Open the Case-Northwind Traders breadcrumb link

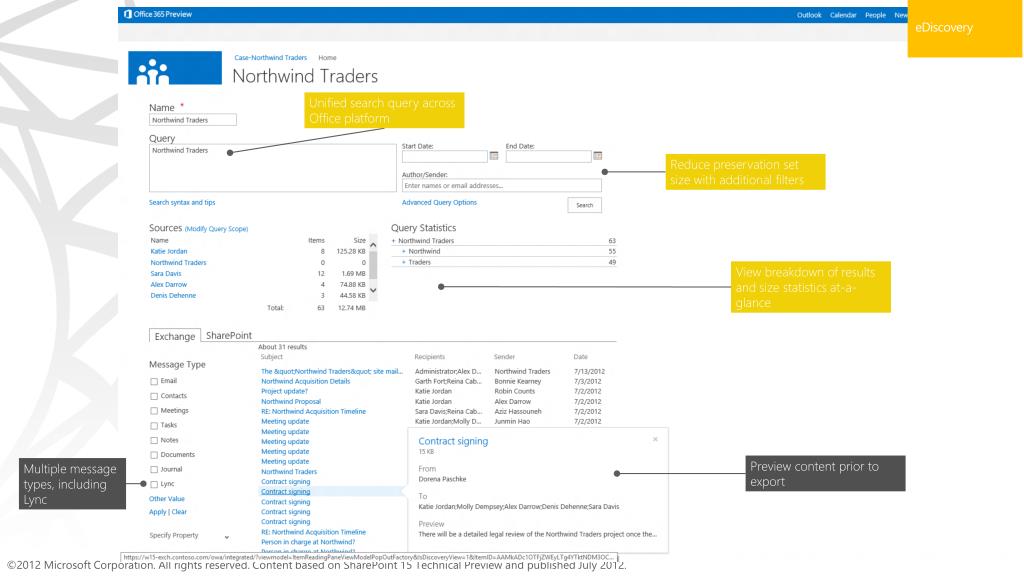pyautogui.click(x=270, y=57)
